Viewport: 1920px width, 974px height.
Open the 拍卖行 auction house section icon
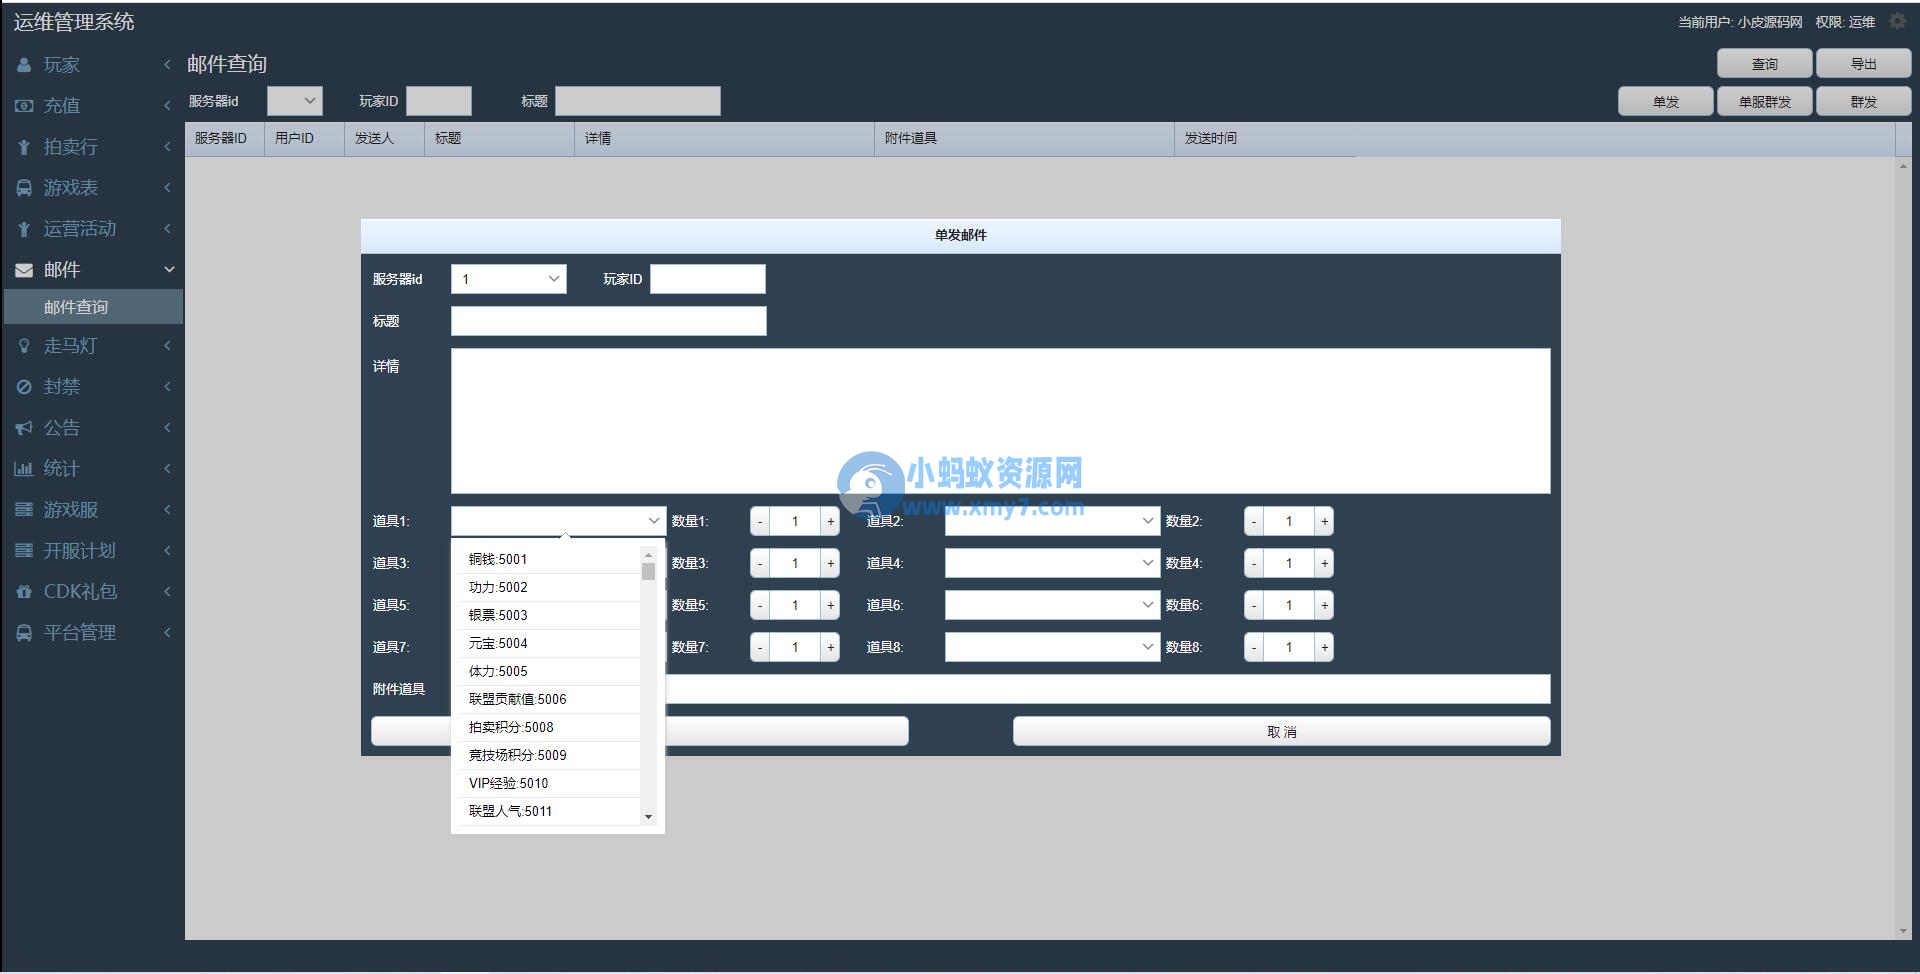(x=24, y=146)
